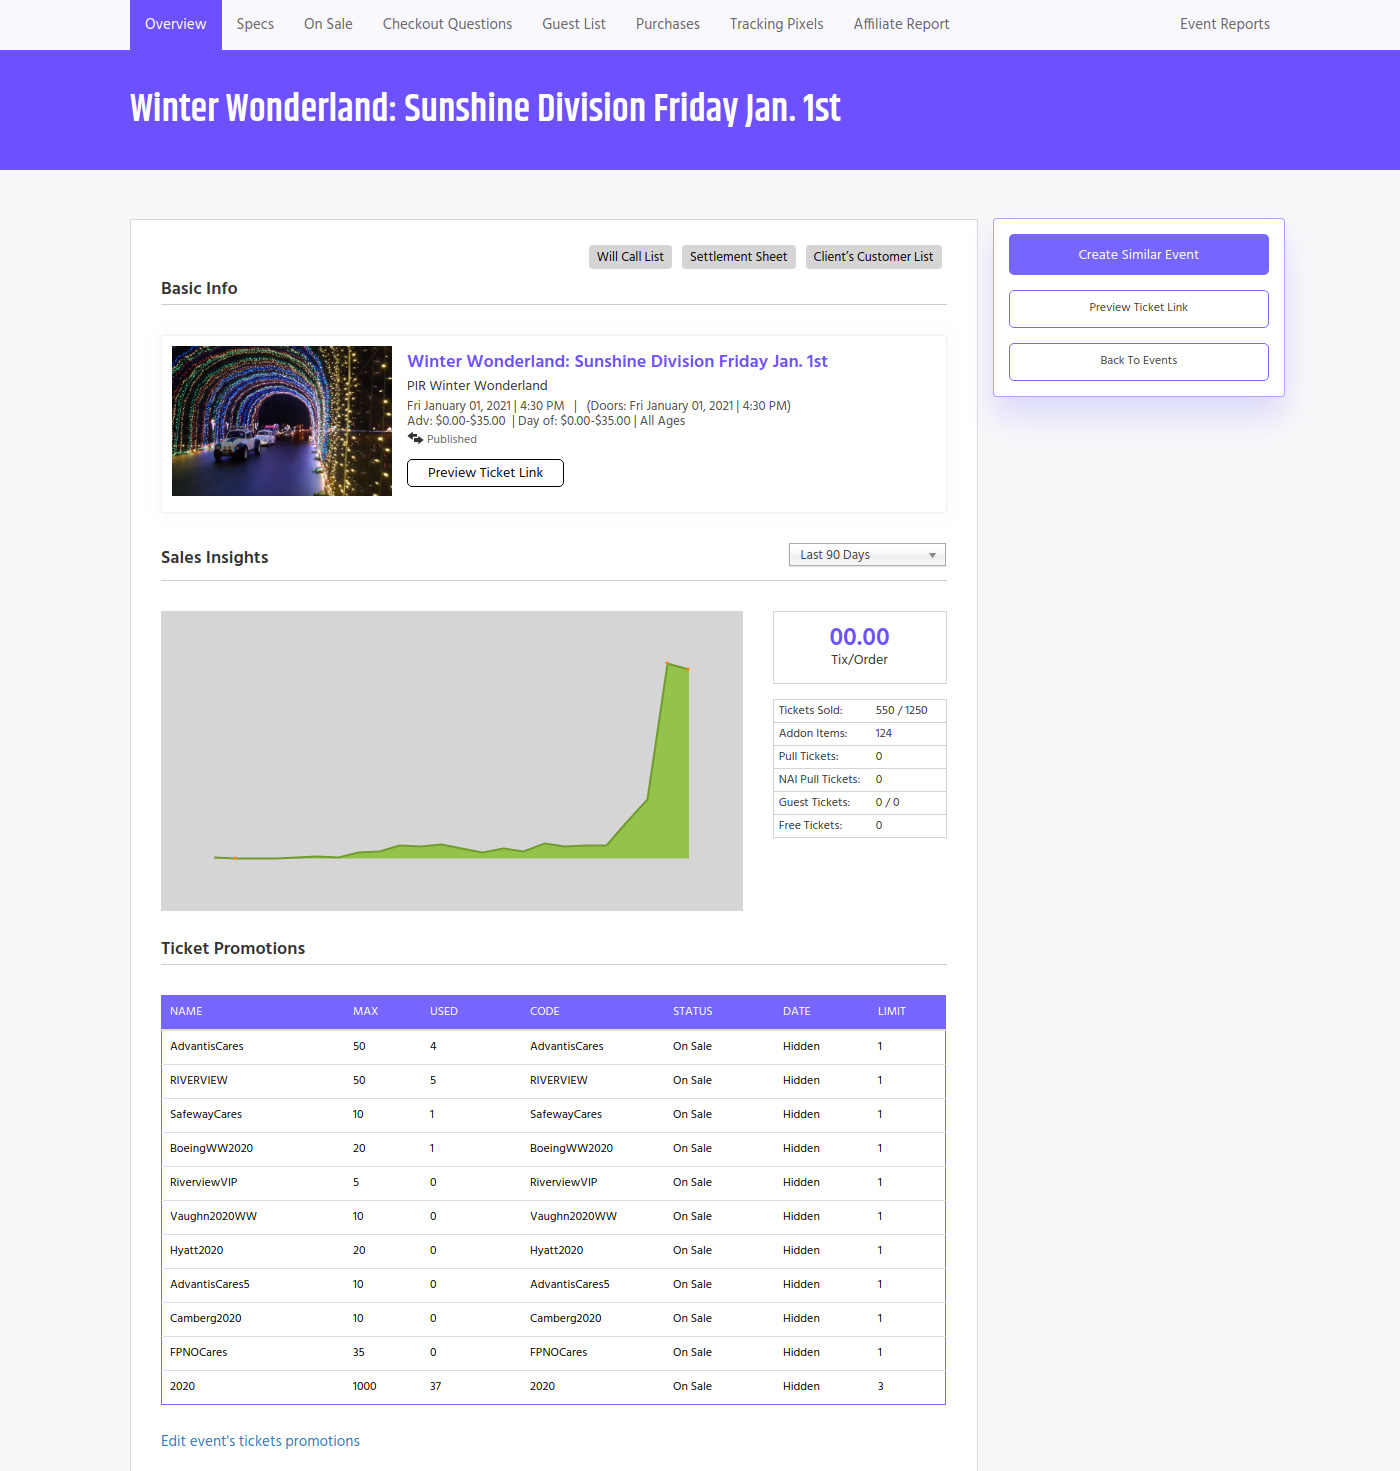Click the Back To Events button

(1139, 361)
